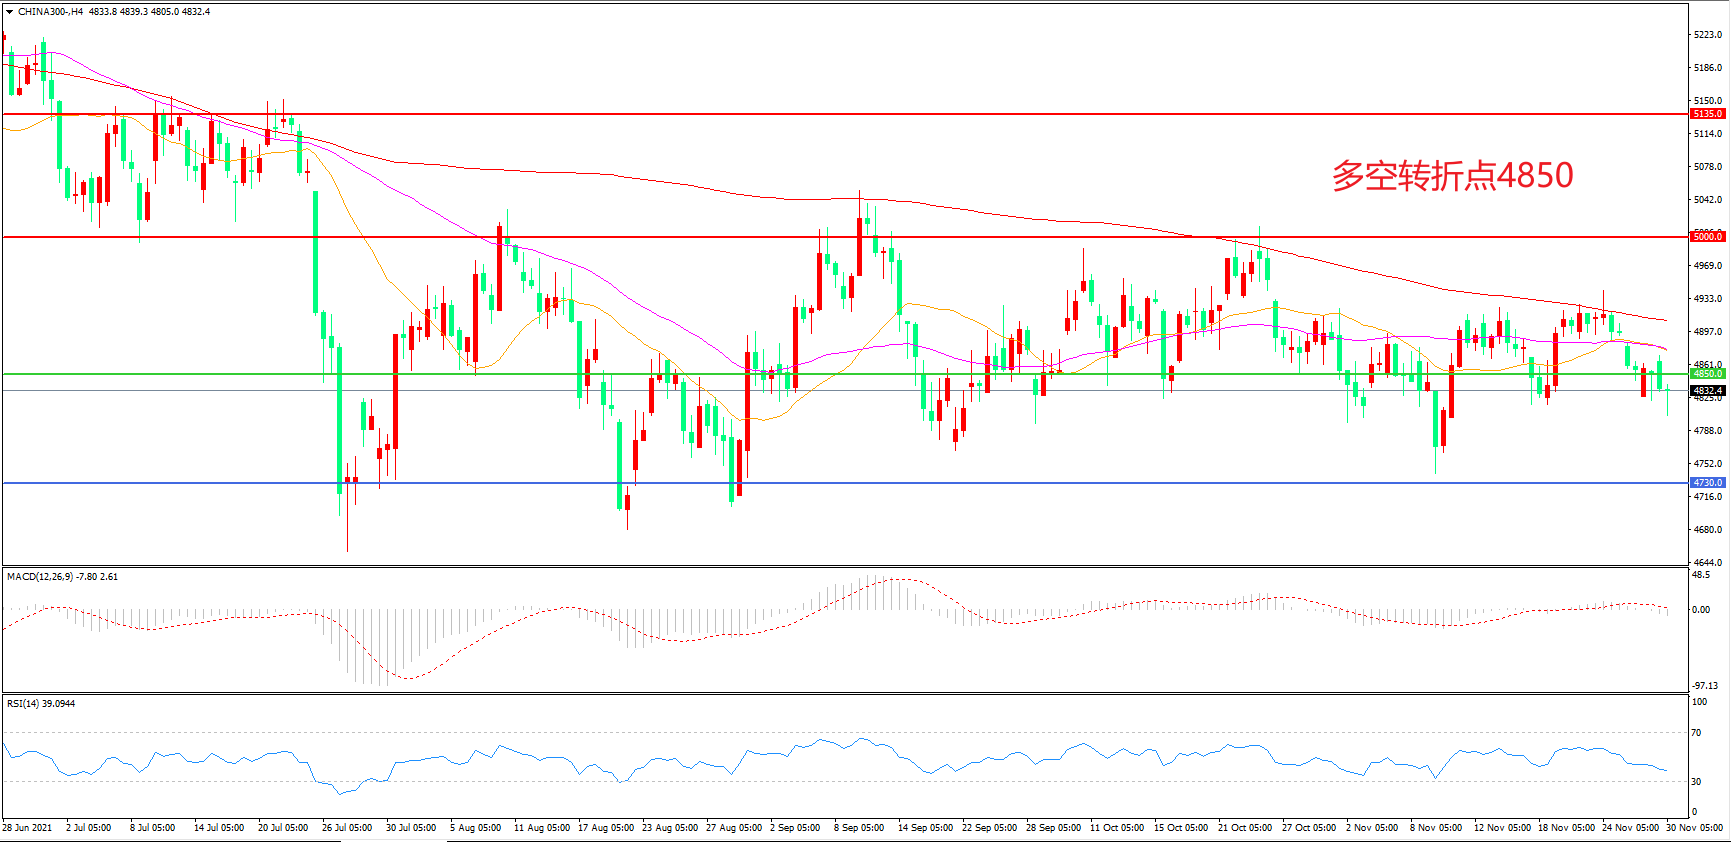Select the red 5135.0 price label
Screen dimensions: 1731x842
click(x=1707, y=114)
